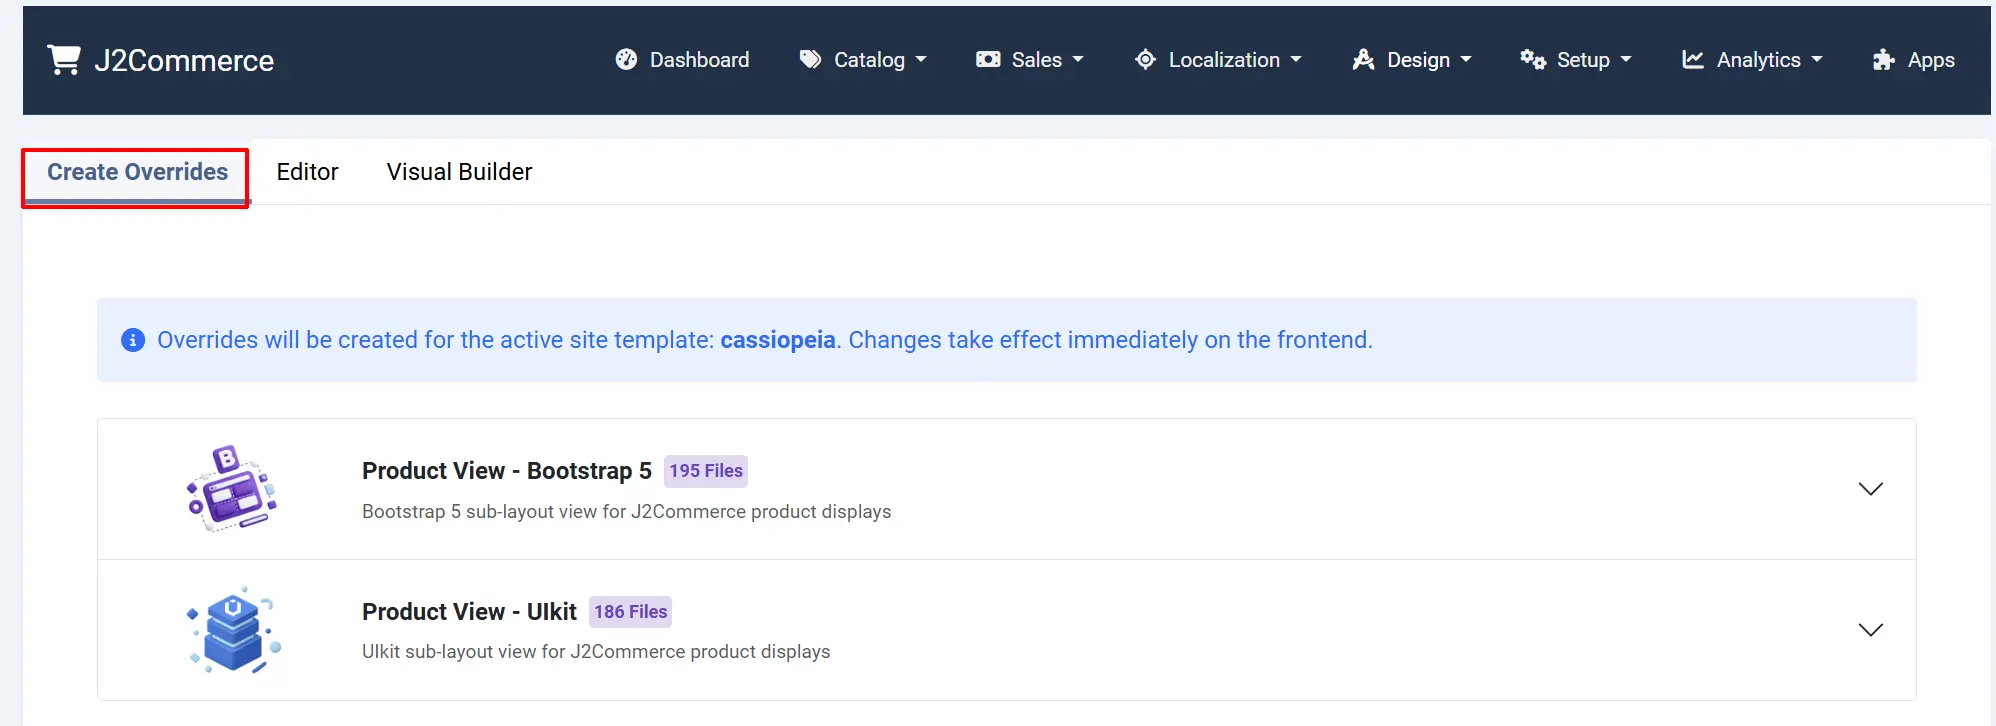Click the 'Overrides will be created' notice text
The image size is (1996, 726).
(x=765, y=340)
